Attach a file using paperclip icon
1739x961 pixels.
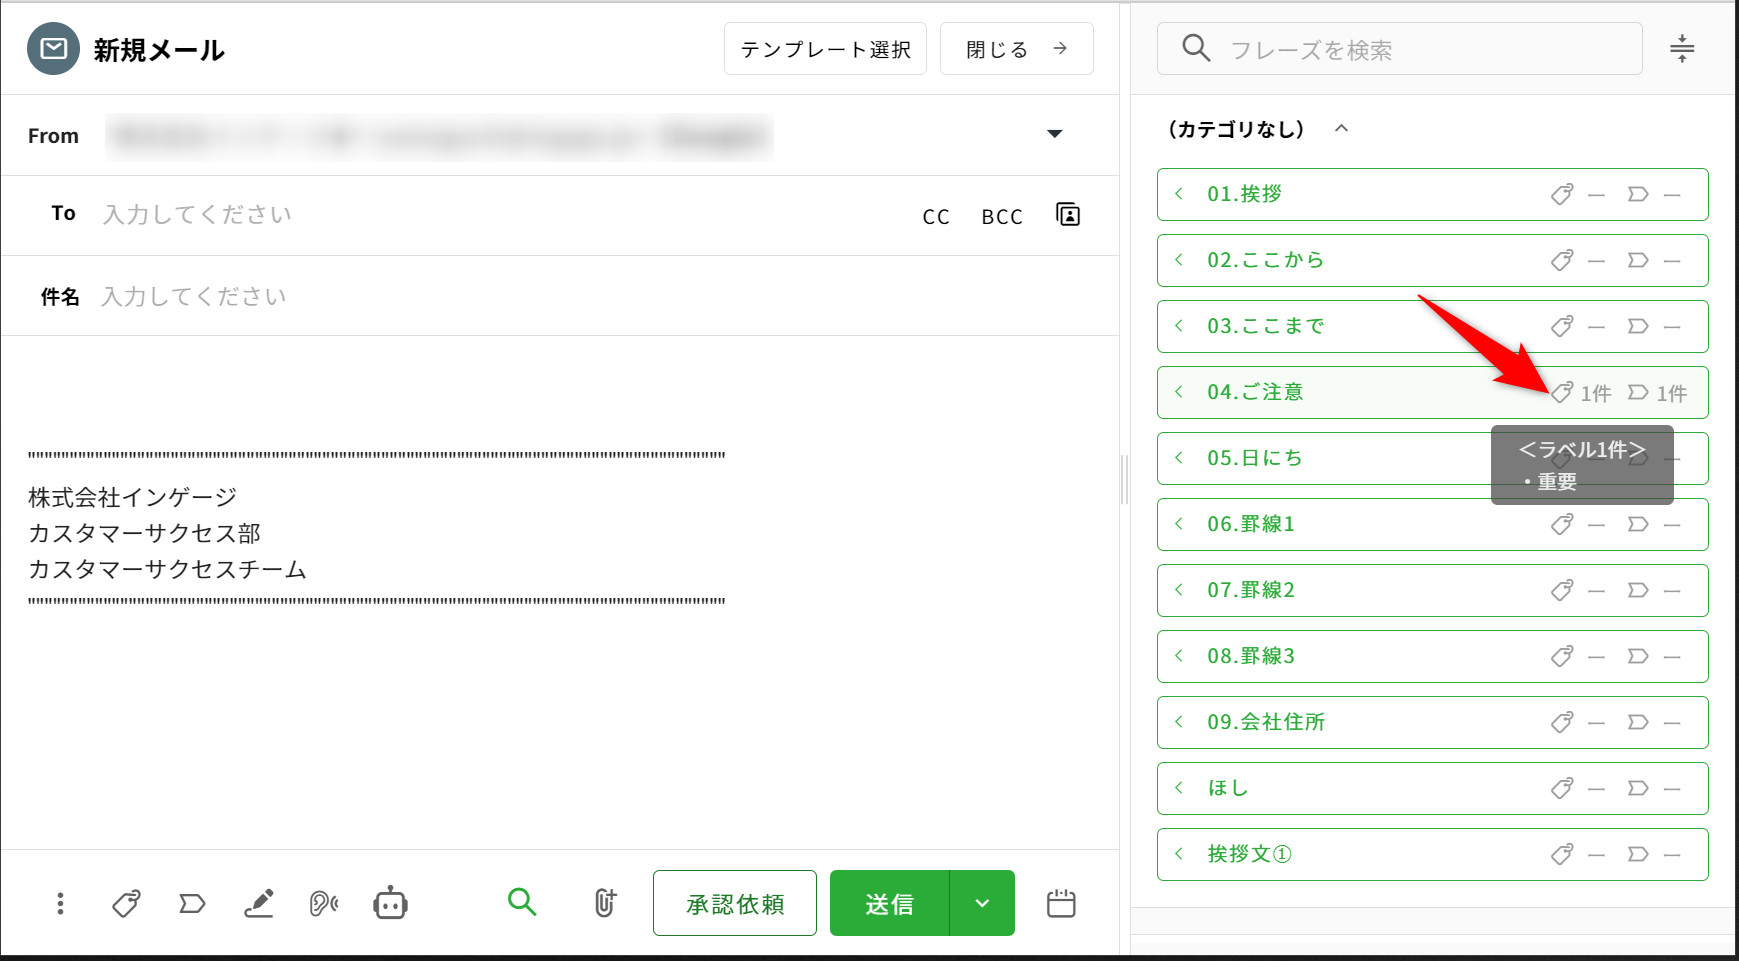coord(605,903)
